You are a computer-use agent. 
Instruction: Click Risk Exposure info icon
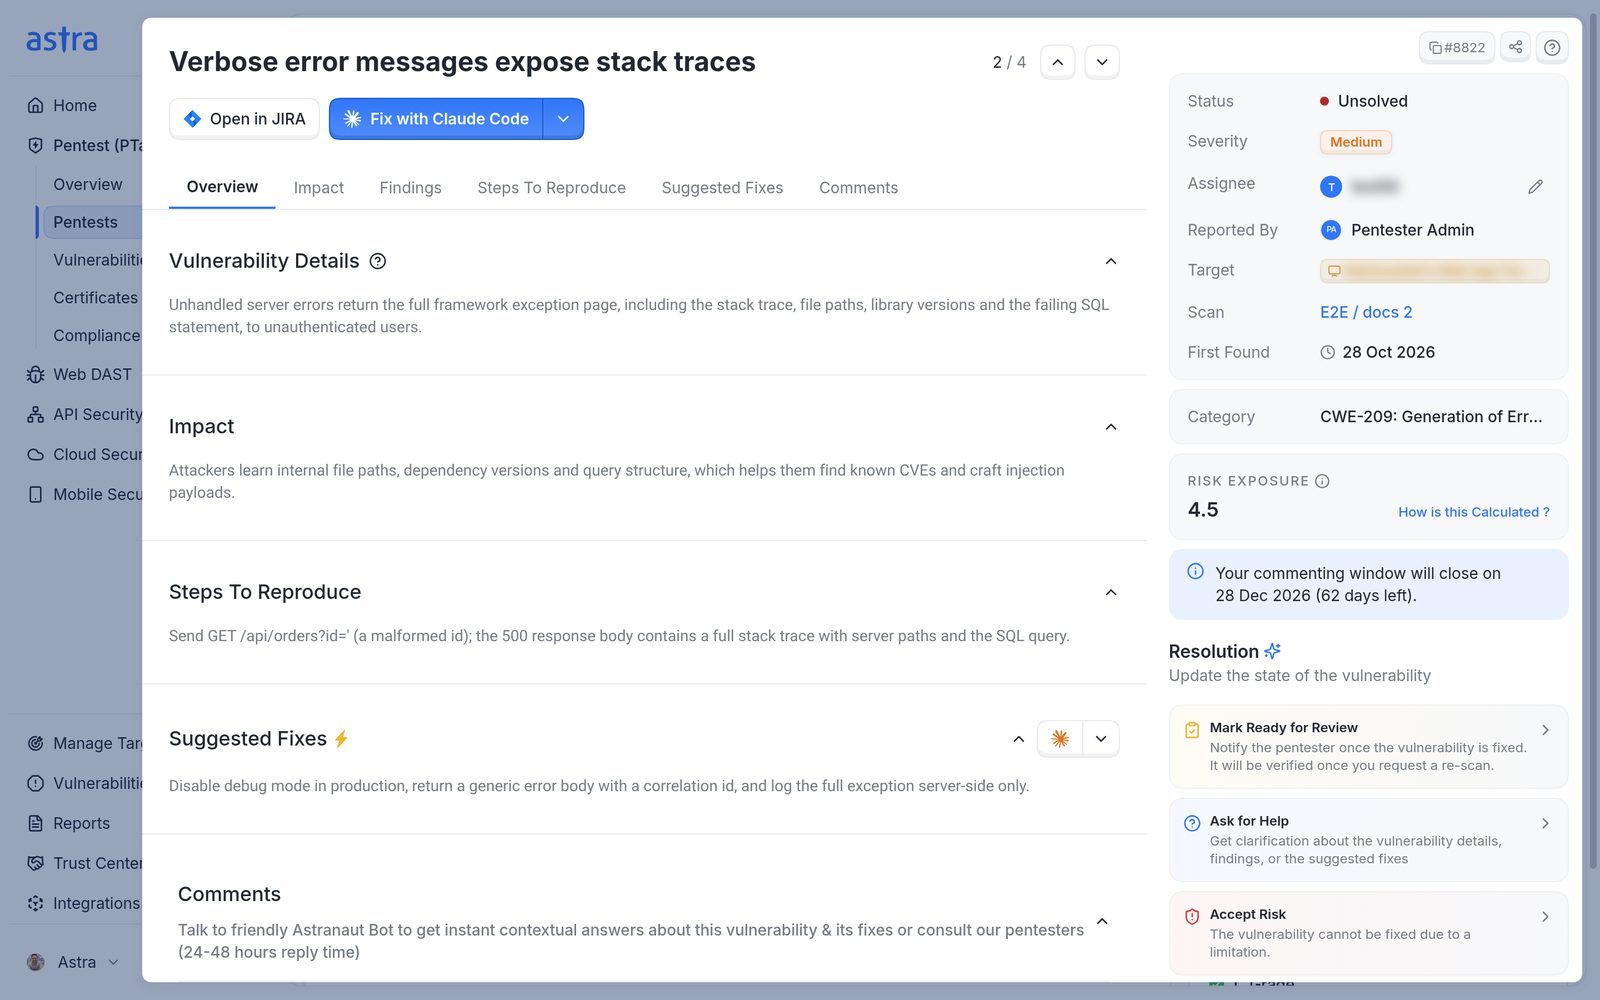pos(1322,481)
